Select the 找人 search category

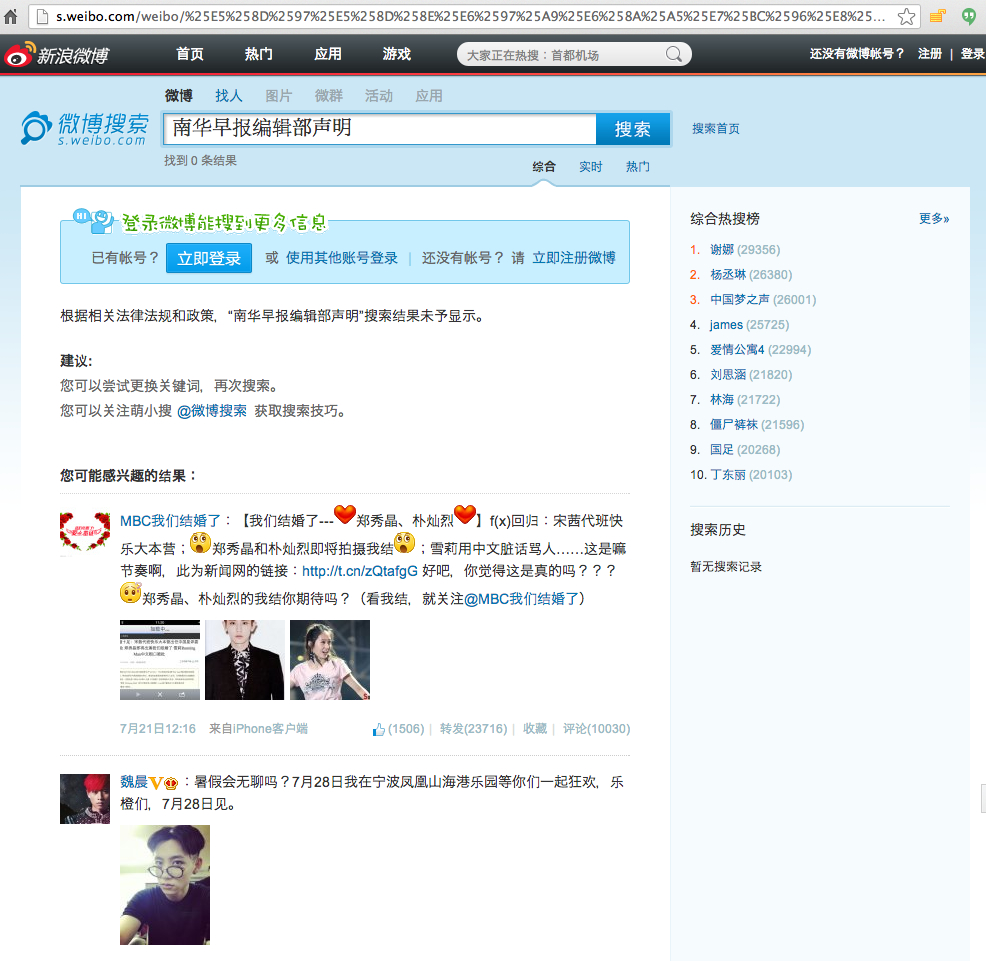tap(228, 96)
